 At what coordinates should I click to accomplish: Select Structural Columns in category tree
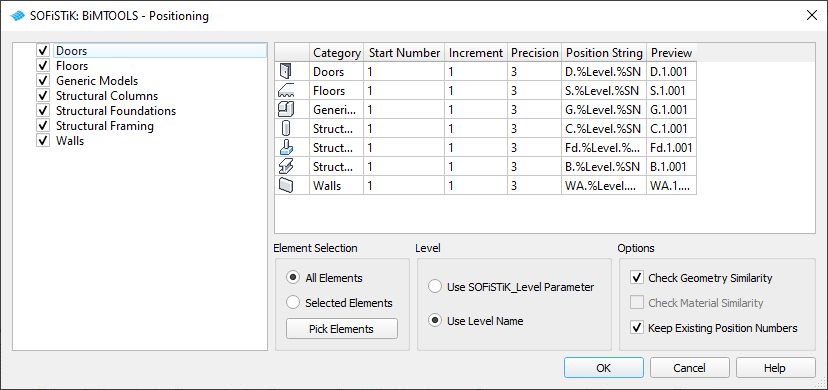(107, 96)
